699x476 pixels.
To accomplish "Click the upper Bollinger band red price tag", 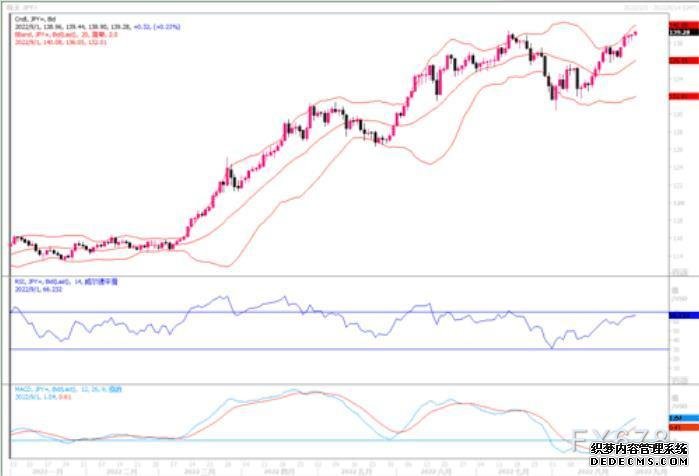I will click(x=676, y=26).
